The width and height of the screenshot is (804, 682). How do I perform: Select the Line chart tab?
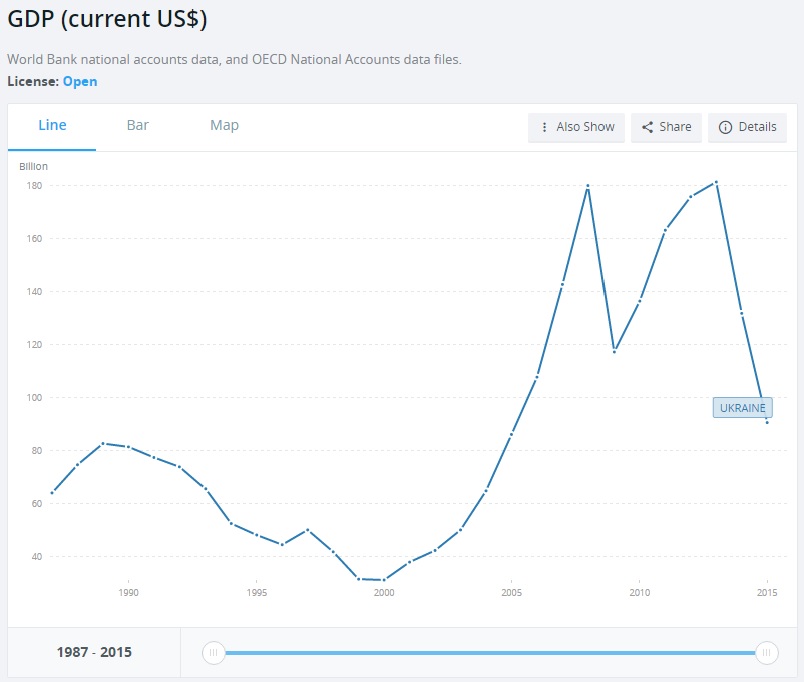point(52,125)
